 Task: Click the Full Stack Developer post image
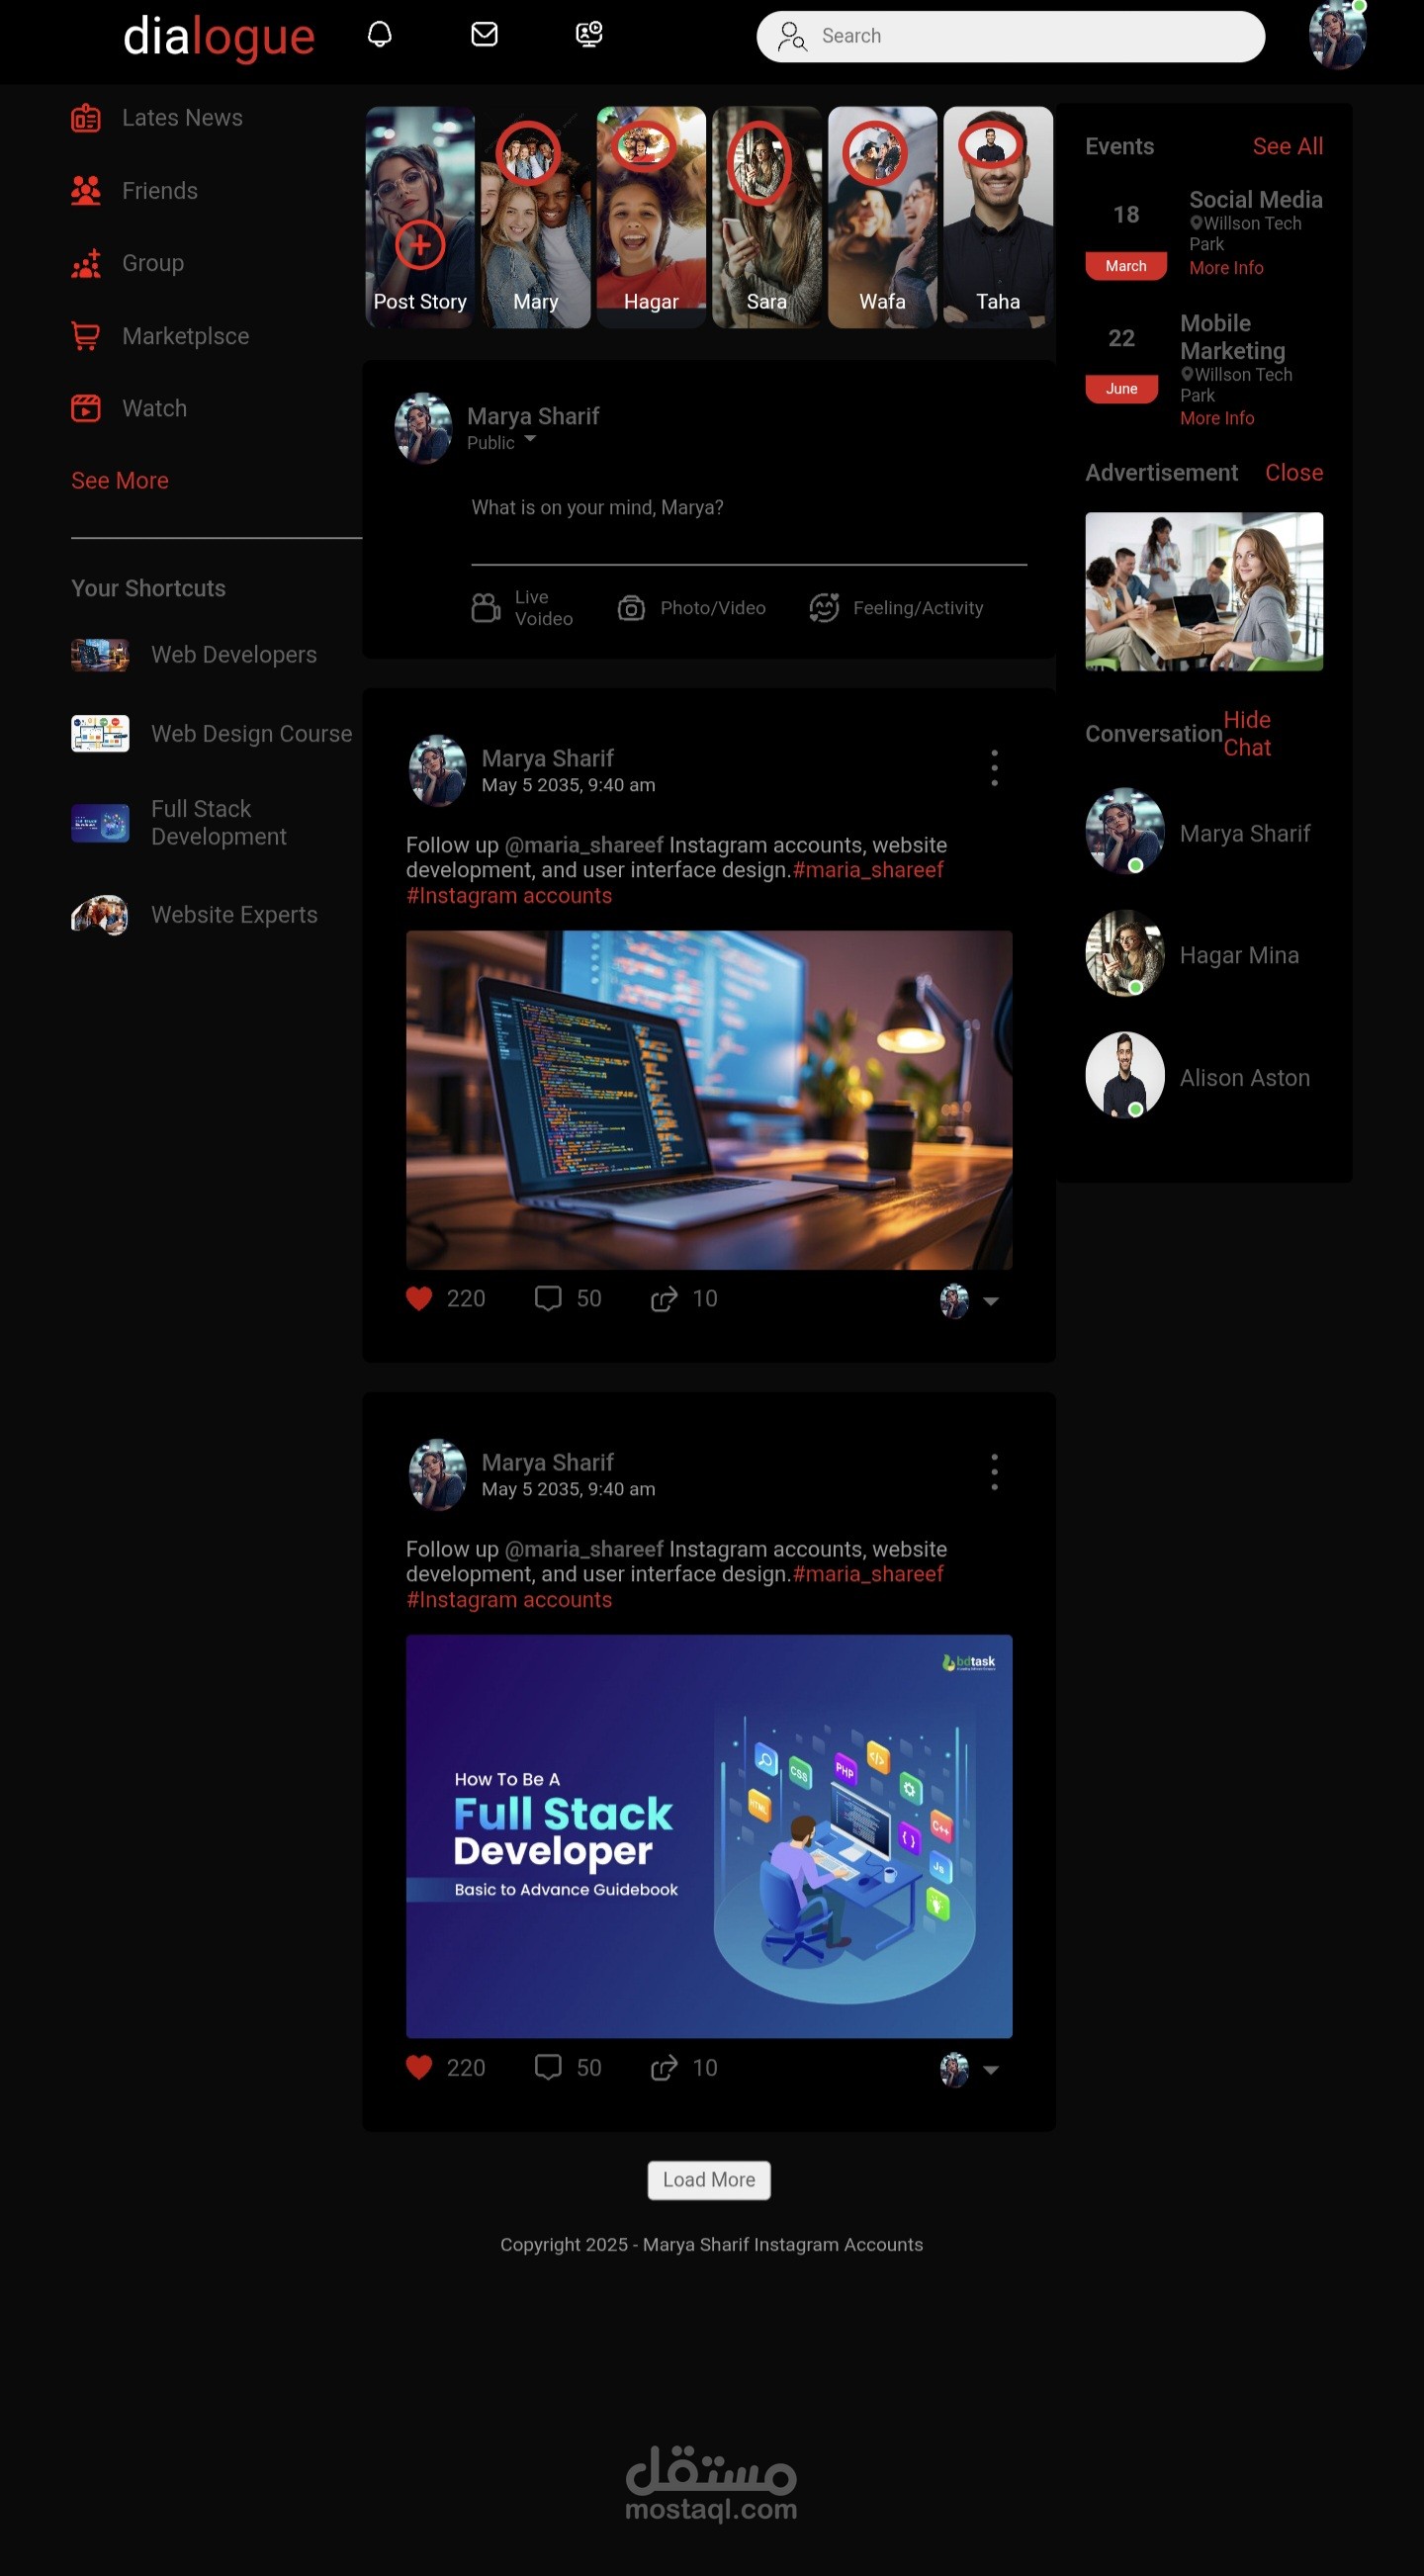(x=709, y=1836)
